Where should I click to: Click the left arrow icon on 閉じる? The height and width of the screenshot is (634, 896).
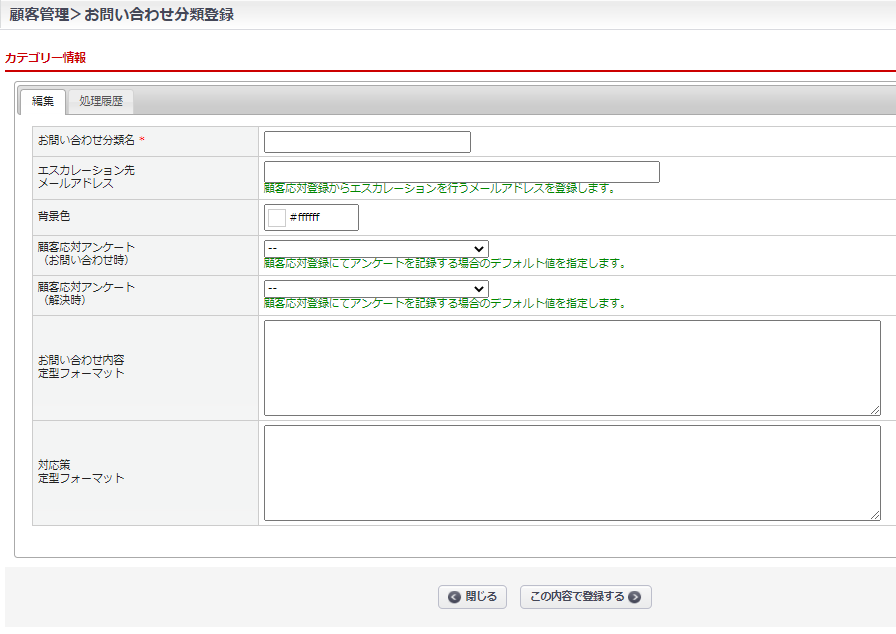pos(455,597)
